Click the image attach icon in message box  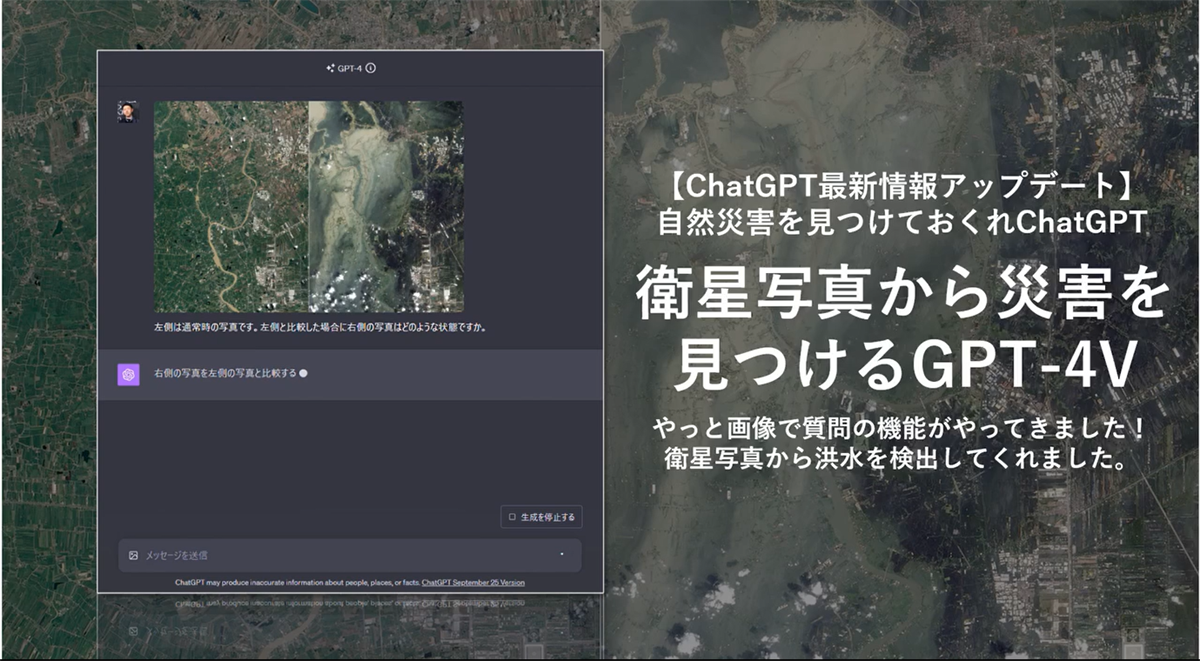[x=133, y=555]
